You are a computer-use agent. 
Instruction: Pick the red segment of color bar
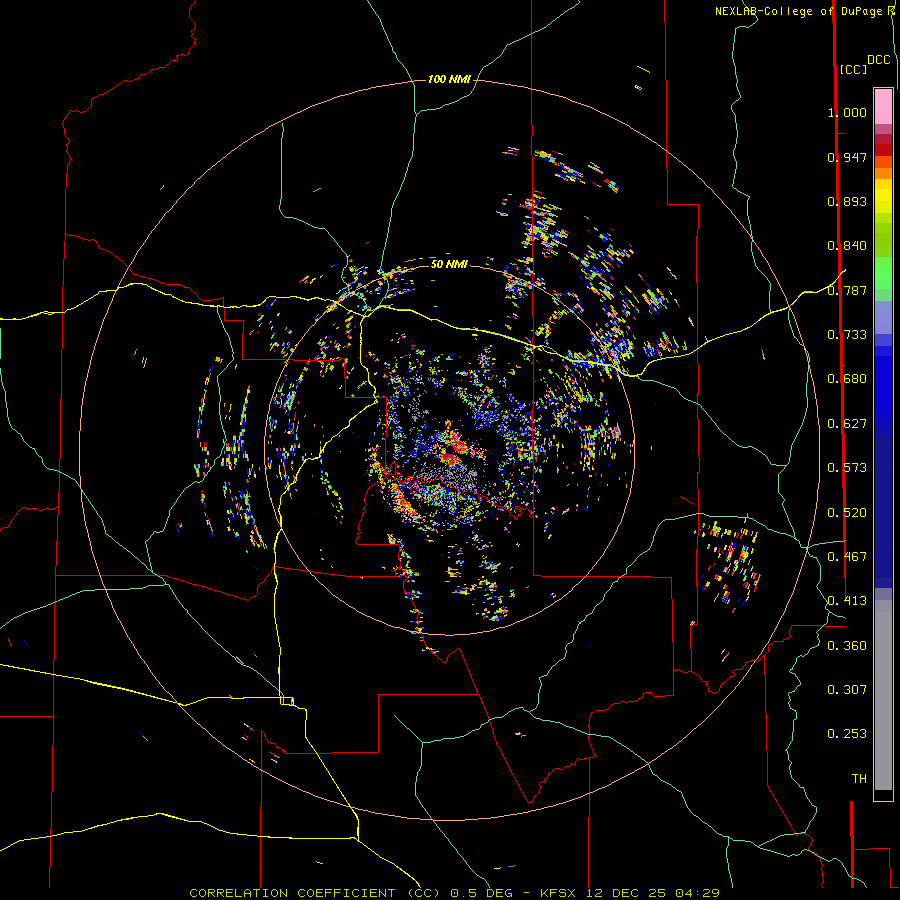(883, 149)
